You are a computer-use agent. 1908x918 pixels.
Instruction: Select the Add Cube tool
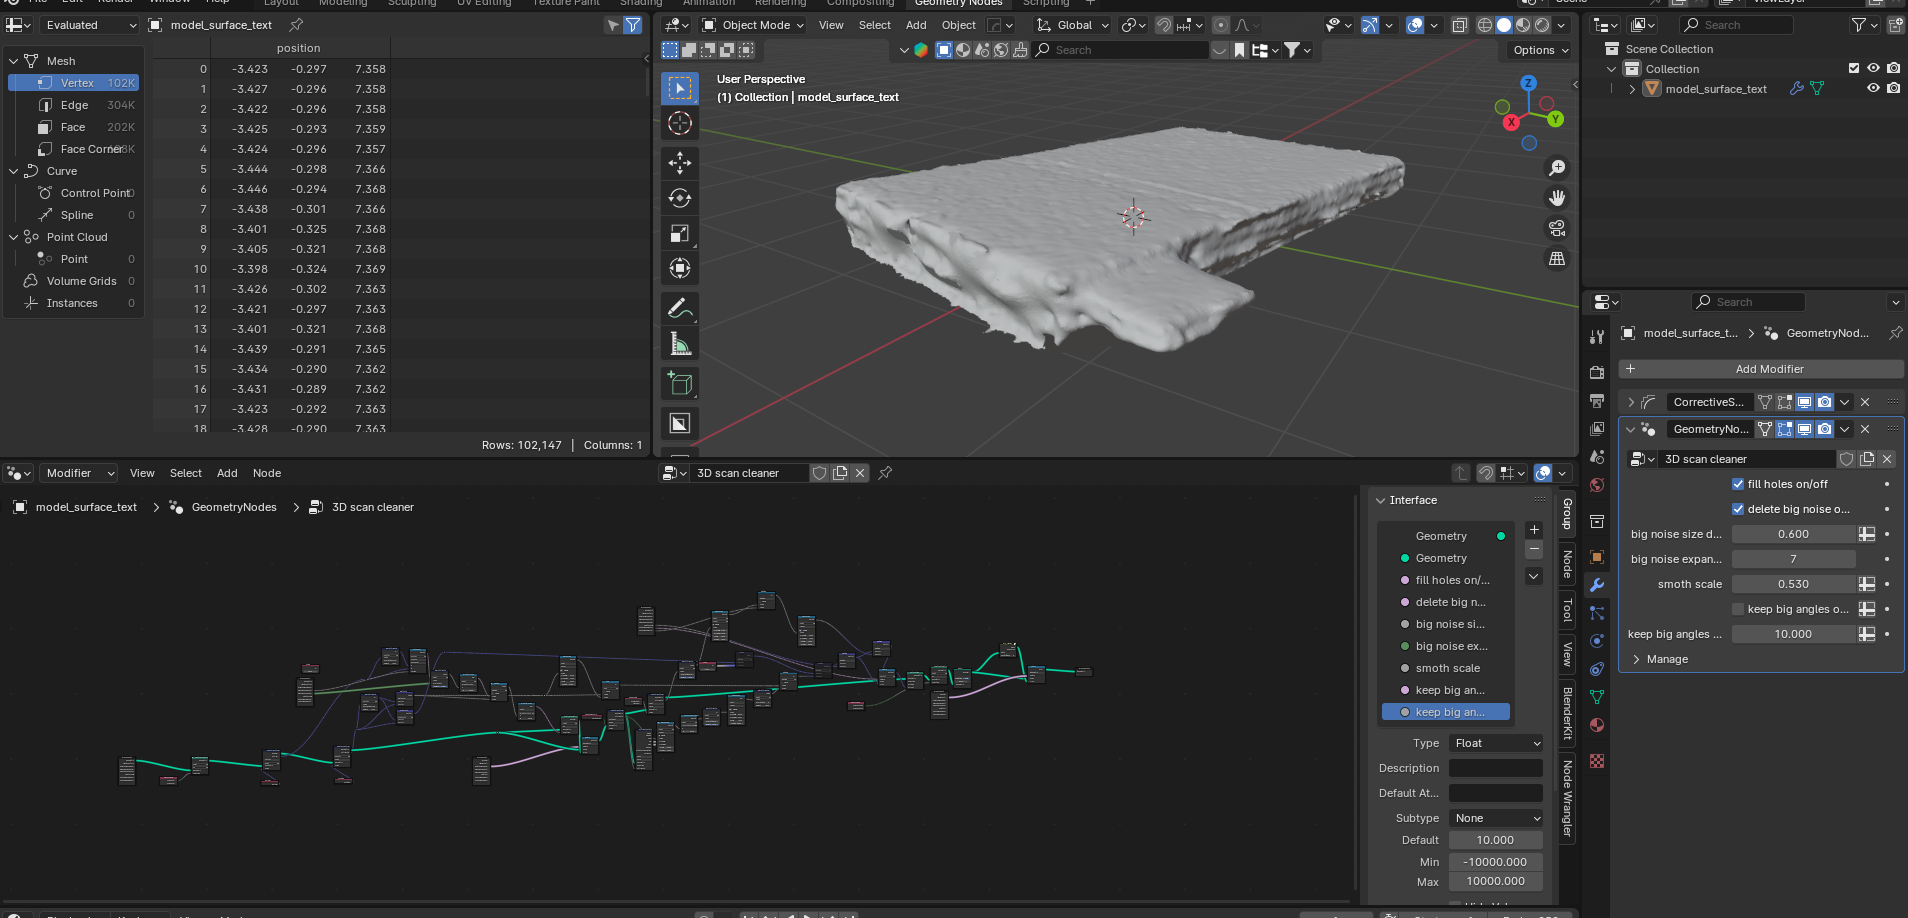(680, 384)
